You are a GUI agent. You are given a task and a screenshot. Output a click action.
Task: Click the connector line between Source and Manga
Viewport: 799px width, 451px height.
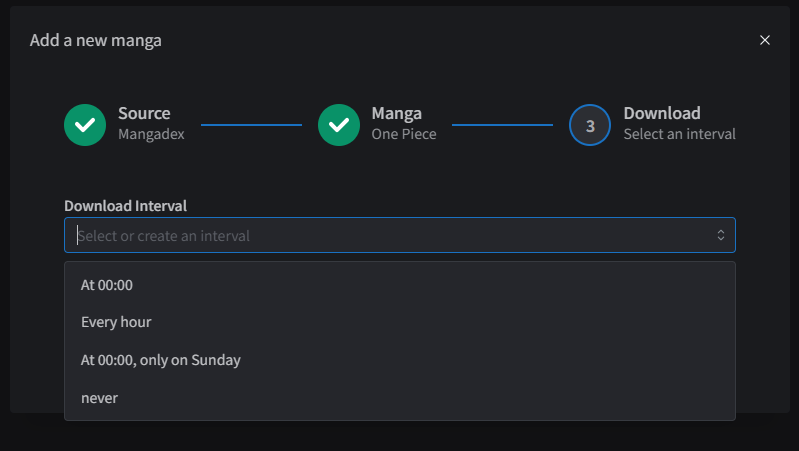tap(251, 125)
